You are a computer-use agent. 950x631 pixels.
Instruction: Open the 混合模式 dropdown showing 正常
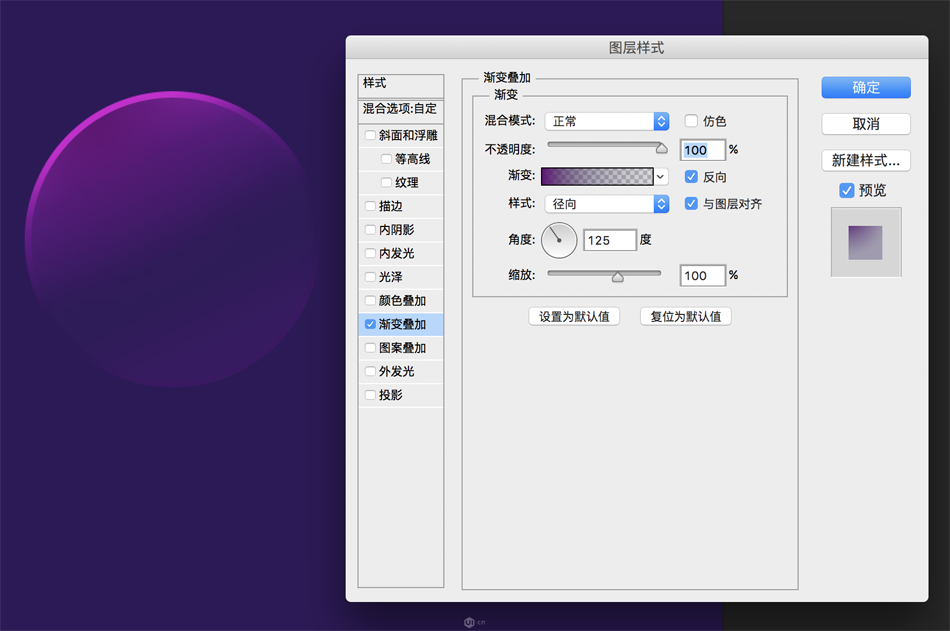(607, 121)
